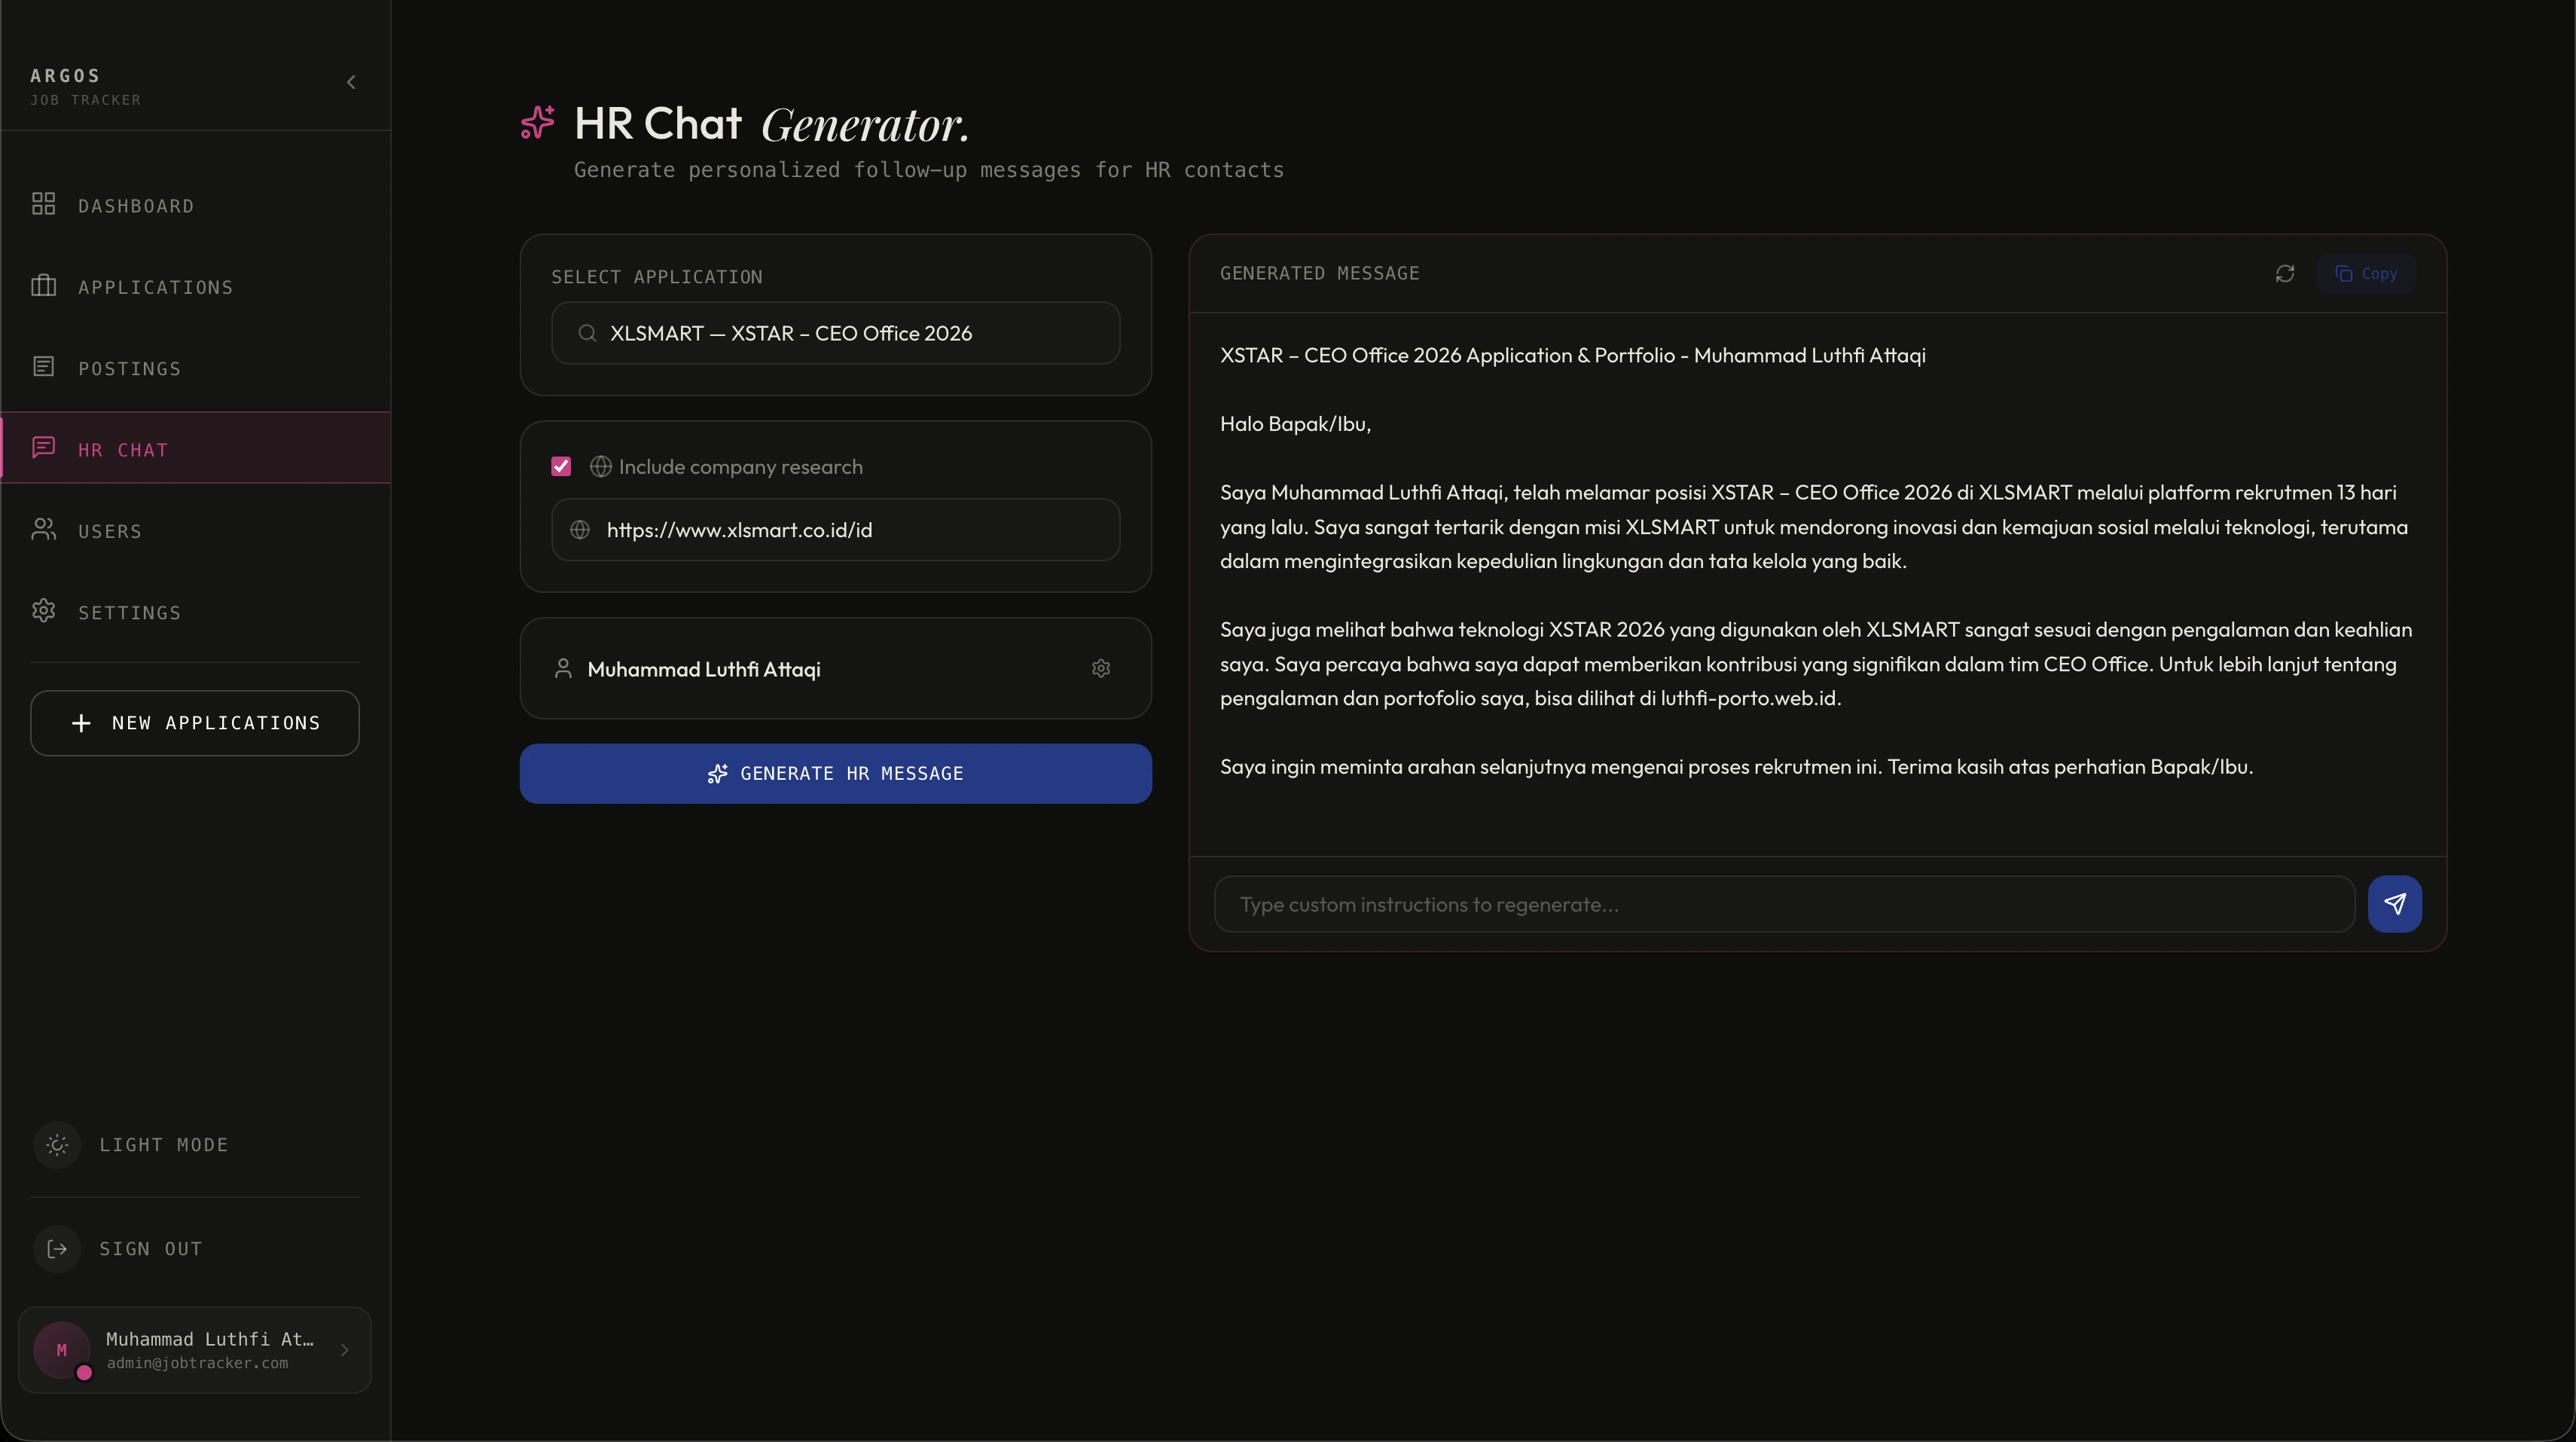2576x1442 pixels.
Task: Expand the user profile chevron
Action: (x=345, y=1350)
